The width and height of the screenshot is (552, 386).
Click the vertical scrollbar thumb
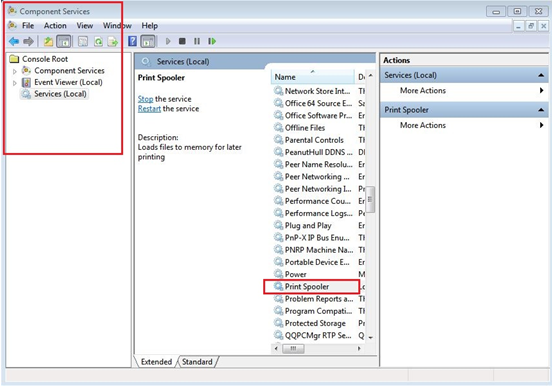(370, 200)
